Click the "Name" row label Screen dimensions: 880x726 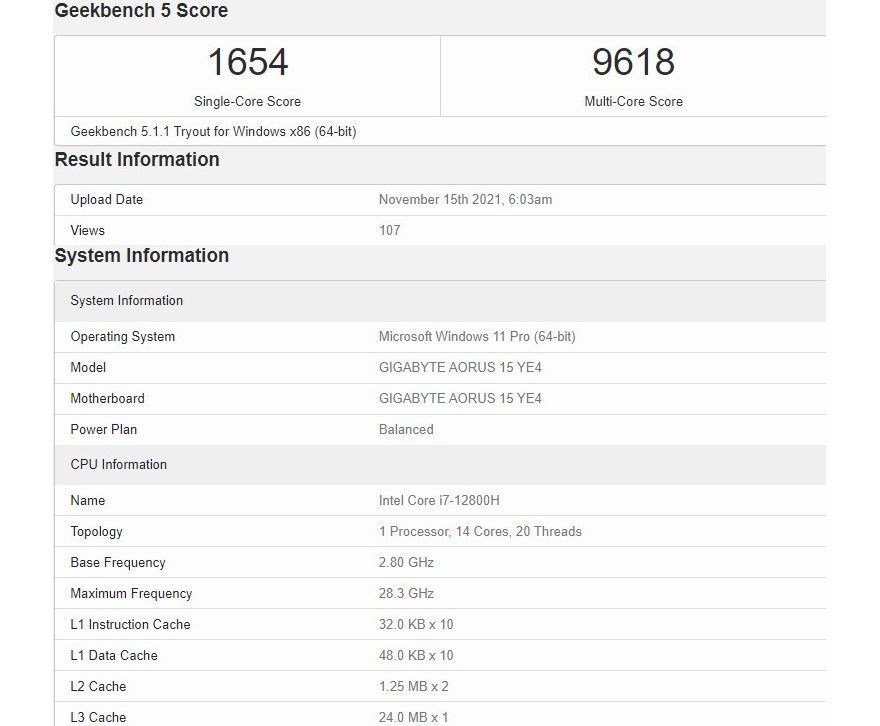(88, 500)
